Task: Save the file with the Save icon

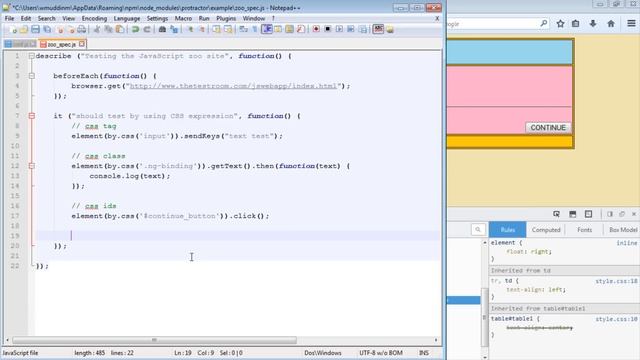Action: click(x=36, y=29)
